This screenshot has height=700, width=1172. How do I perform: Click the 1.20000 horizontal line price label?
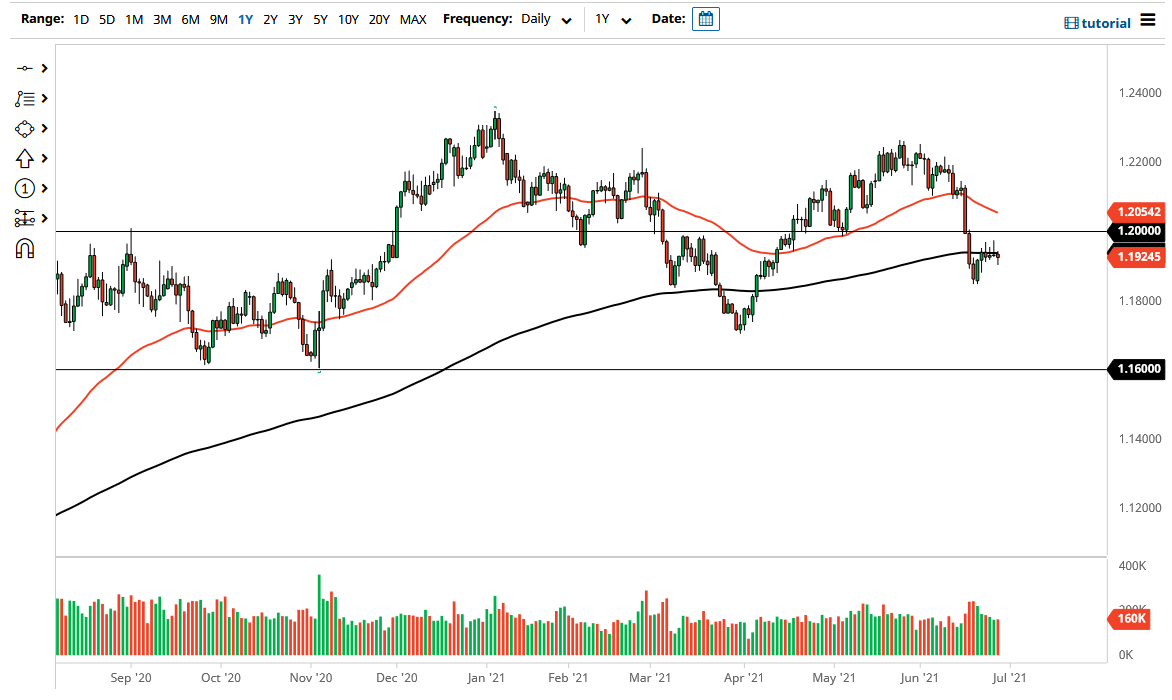click(x=1137, y=231)
